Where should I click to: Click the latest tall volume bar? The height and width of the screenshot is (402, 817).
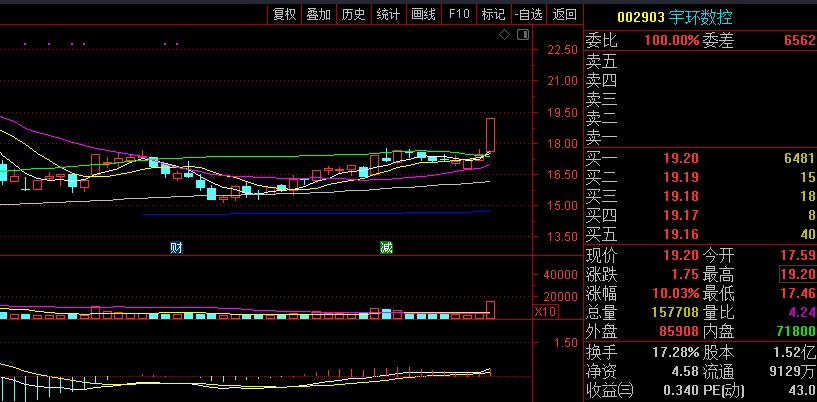[490, 310]
